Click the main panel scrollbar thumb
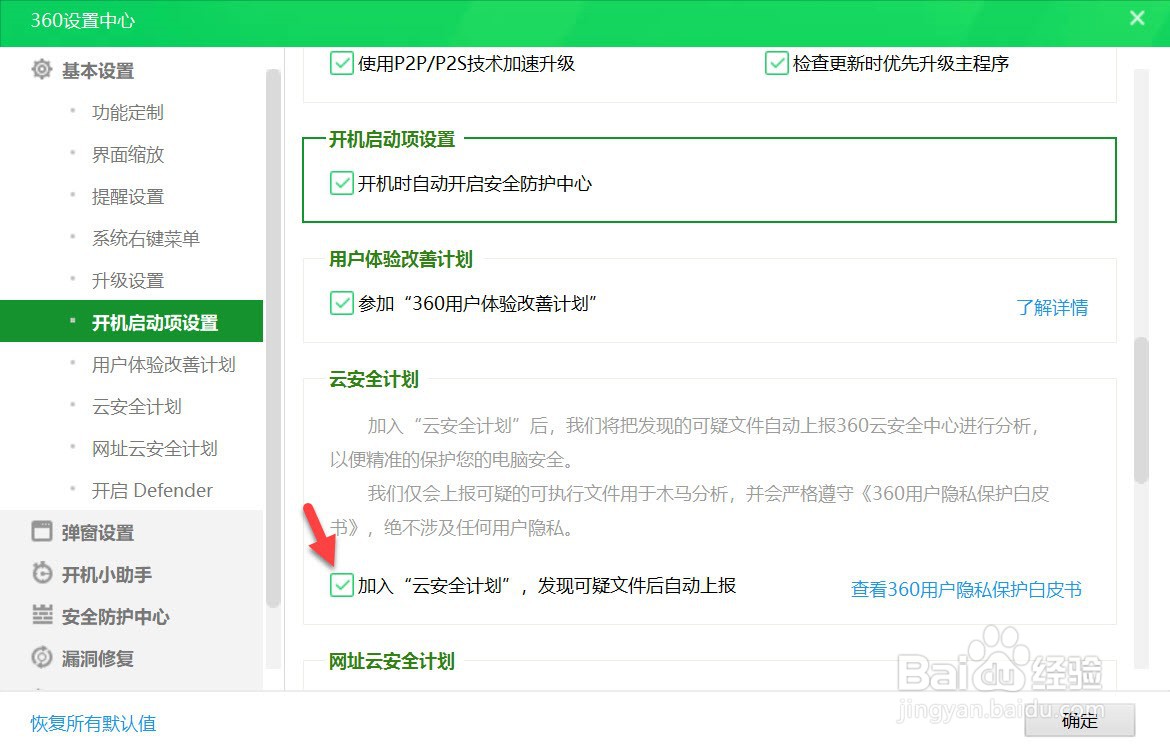This screenshot has height=750, width=1170. coord(1141,410)
